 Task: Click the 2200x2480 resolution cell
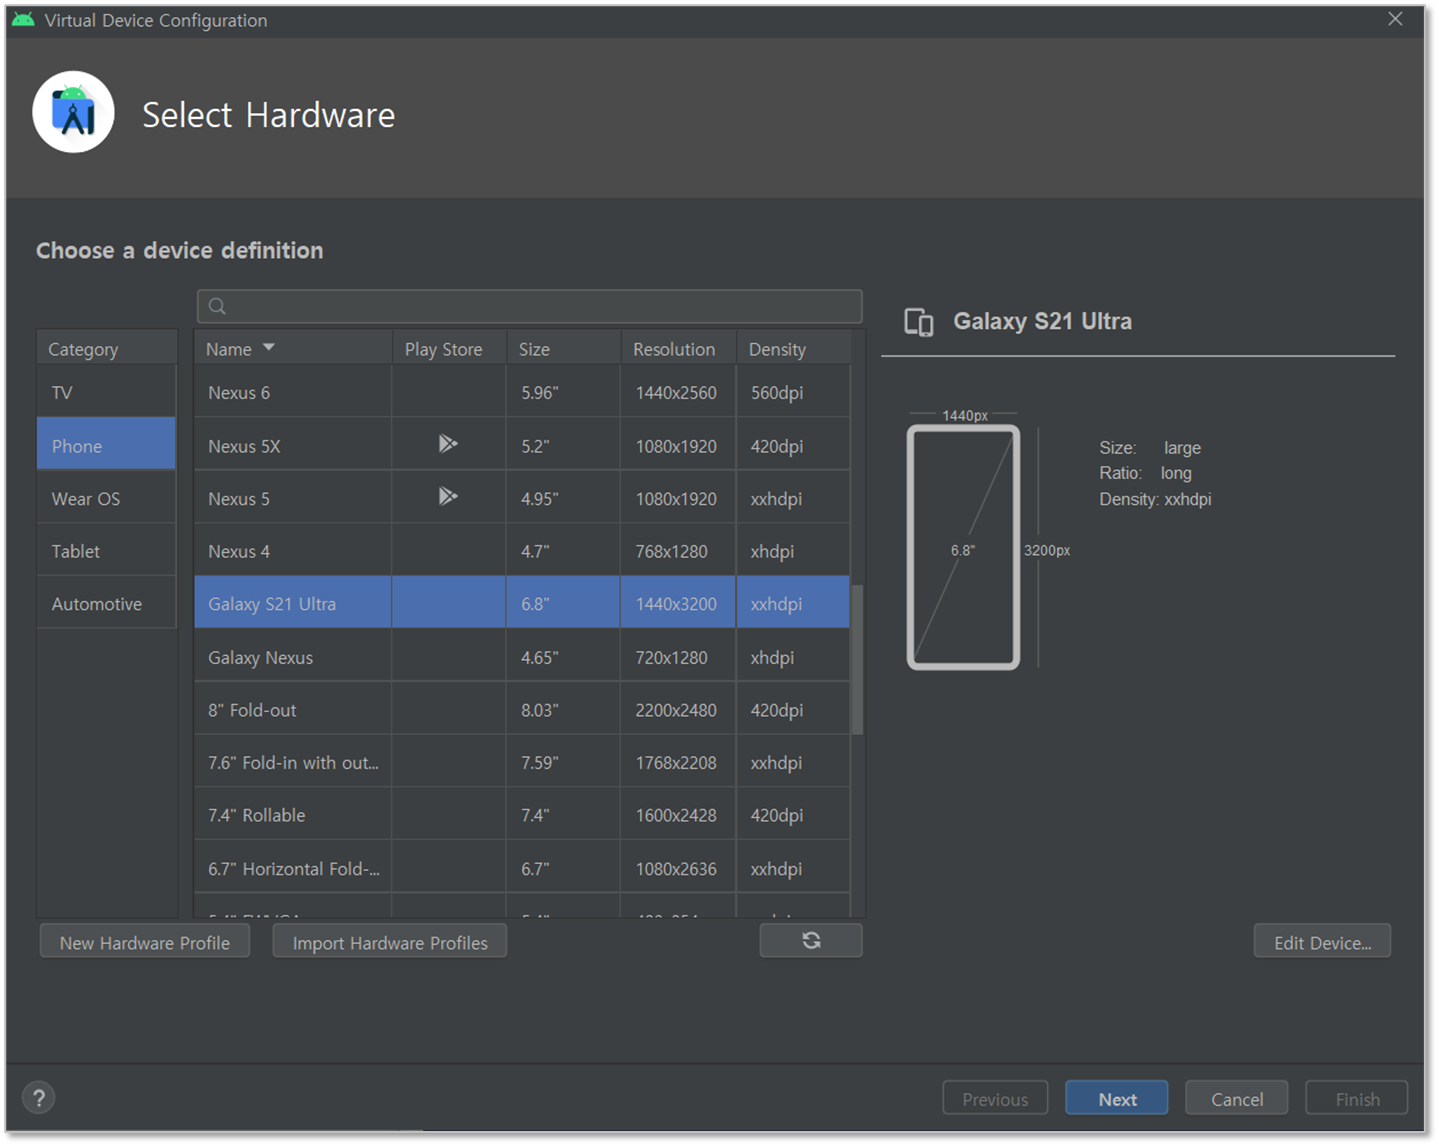[x=676, y=710]
